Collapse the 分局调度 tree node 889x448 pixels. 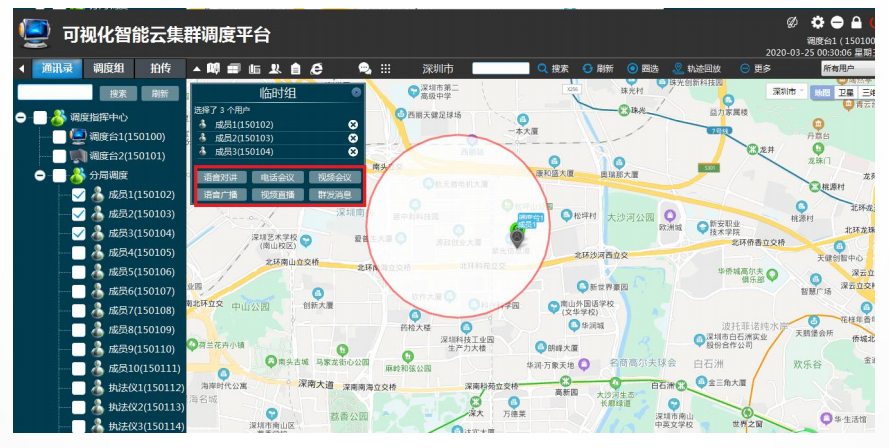40,175
